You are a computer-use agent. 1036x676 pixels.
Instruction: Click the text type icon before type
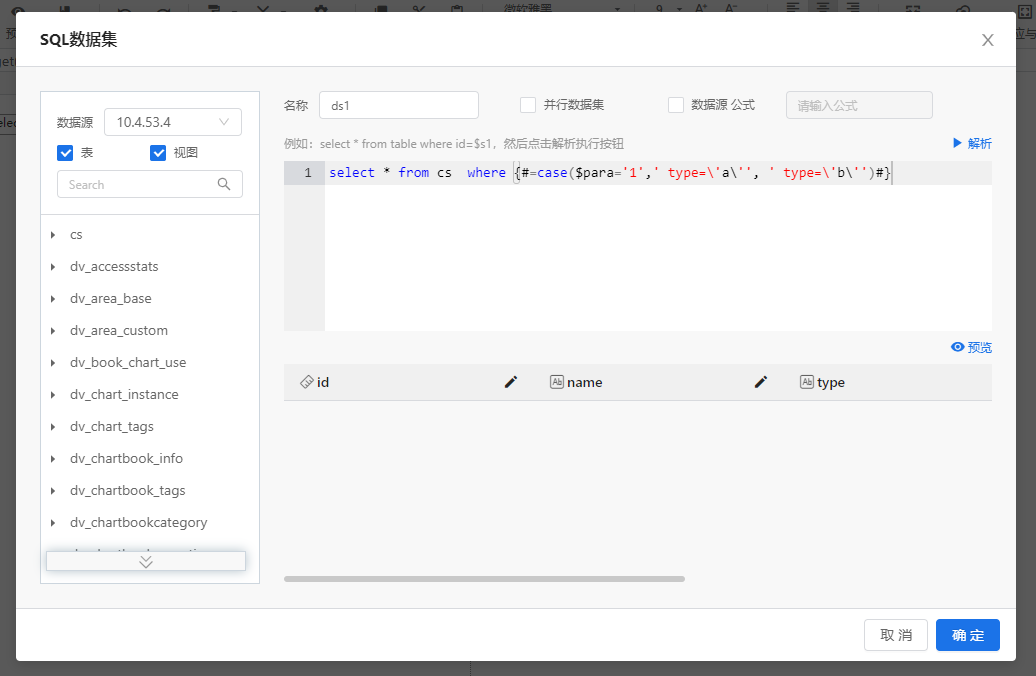tap(807, 382)
